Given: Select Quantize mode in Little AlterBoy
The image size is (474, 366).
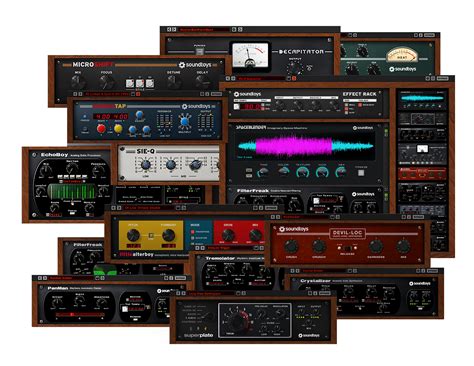Looking at the screenshot, I should pyautogui.click(x=193, y=238).
